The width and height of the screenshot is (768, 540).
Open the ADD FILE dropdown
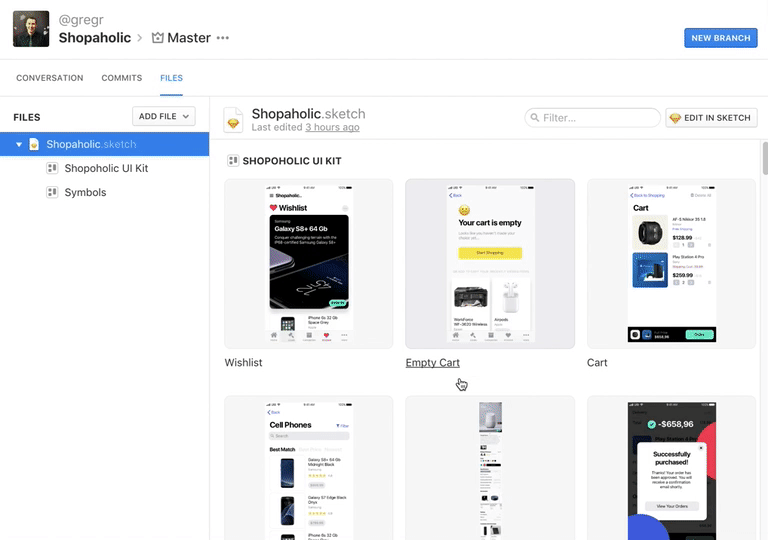coord(164,116)
